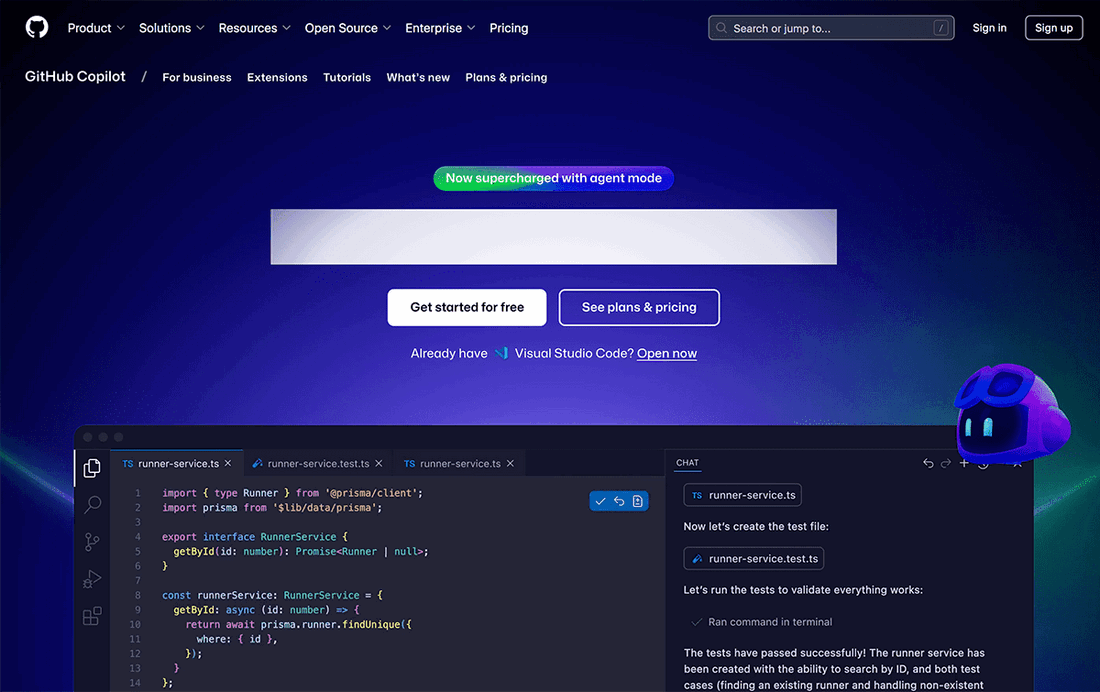Click 'Now let's create the test file:' text
This screenshot has width=1100, height=692.
(756, 526)
